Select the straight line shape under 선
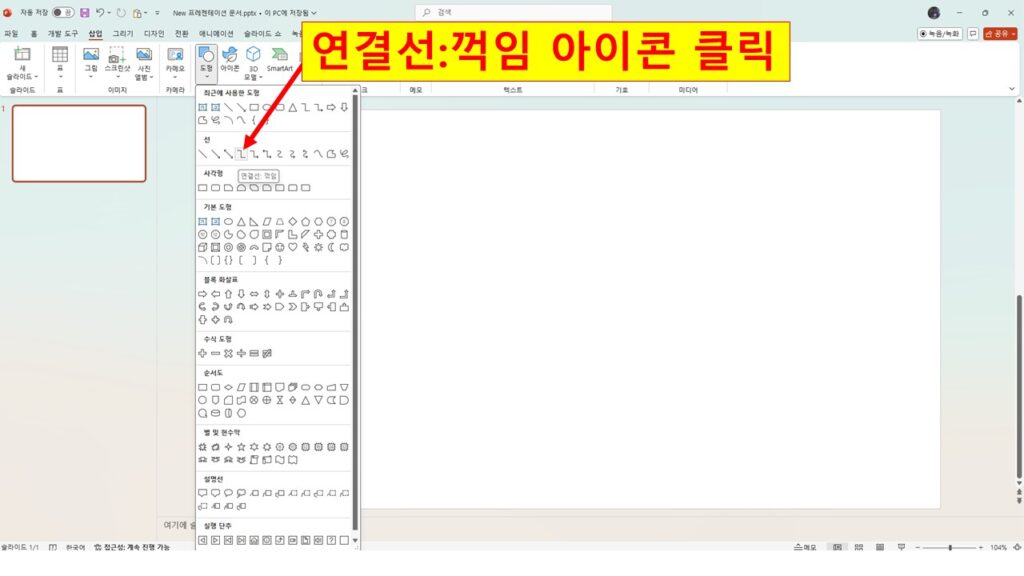This screenshot has width=1024, height=576. point(202,154)
